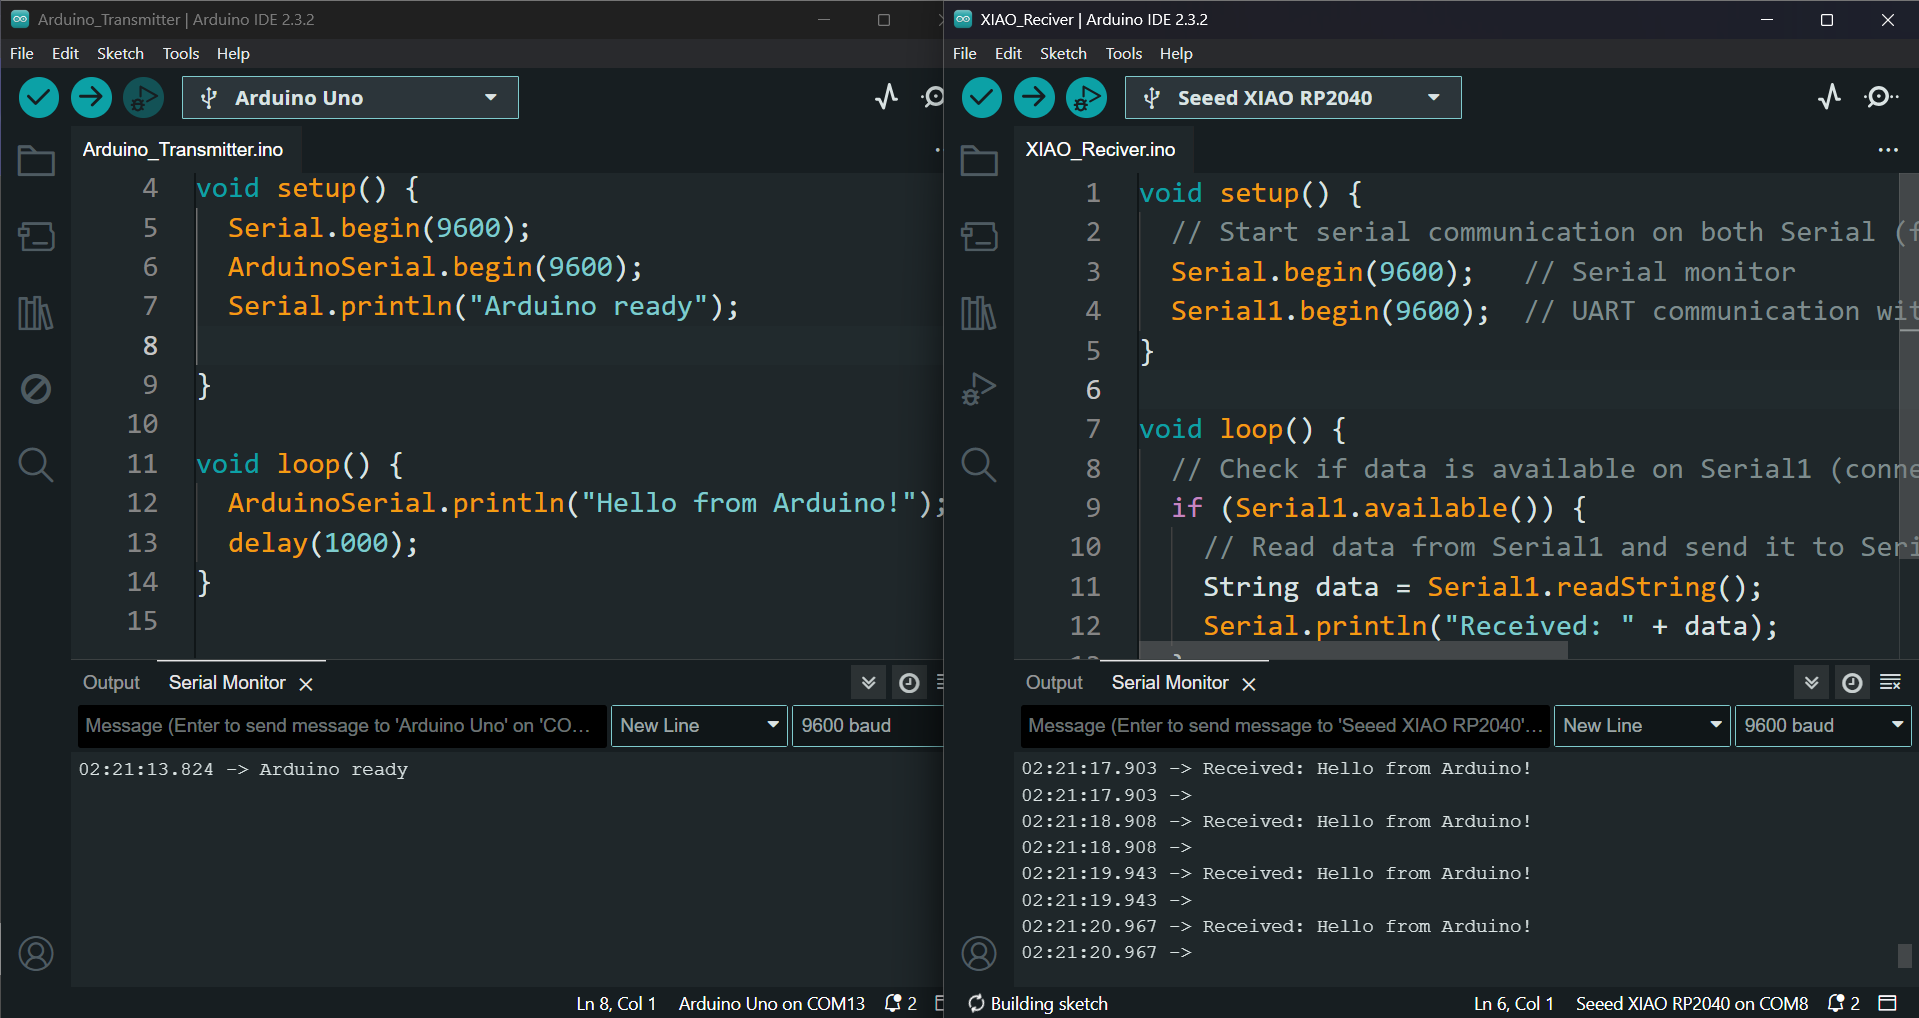This screenshot has height=1018, width=1919.
Task: Click 'Ln 8, Col 1' cursor position
Action: coord(616,1003)
